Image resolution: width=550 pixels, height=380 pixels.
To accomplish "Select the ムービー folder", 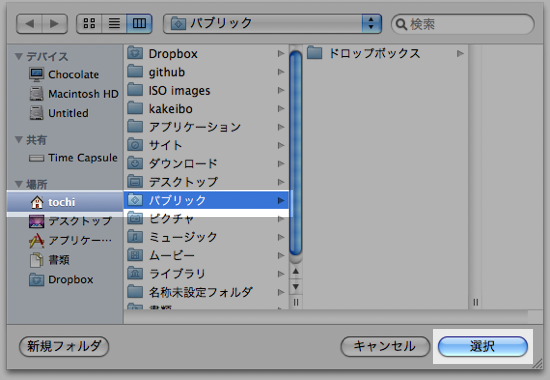I will (x=206, y=255).
